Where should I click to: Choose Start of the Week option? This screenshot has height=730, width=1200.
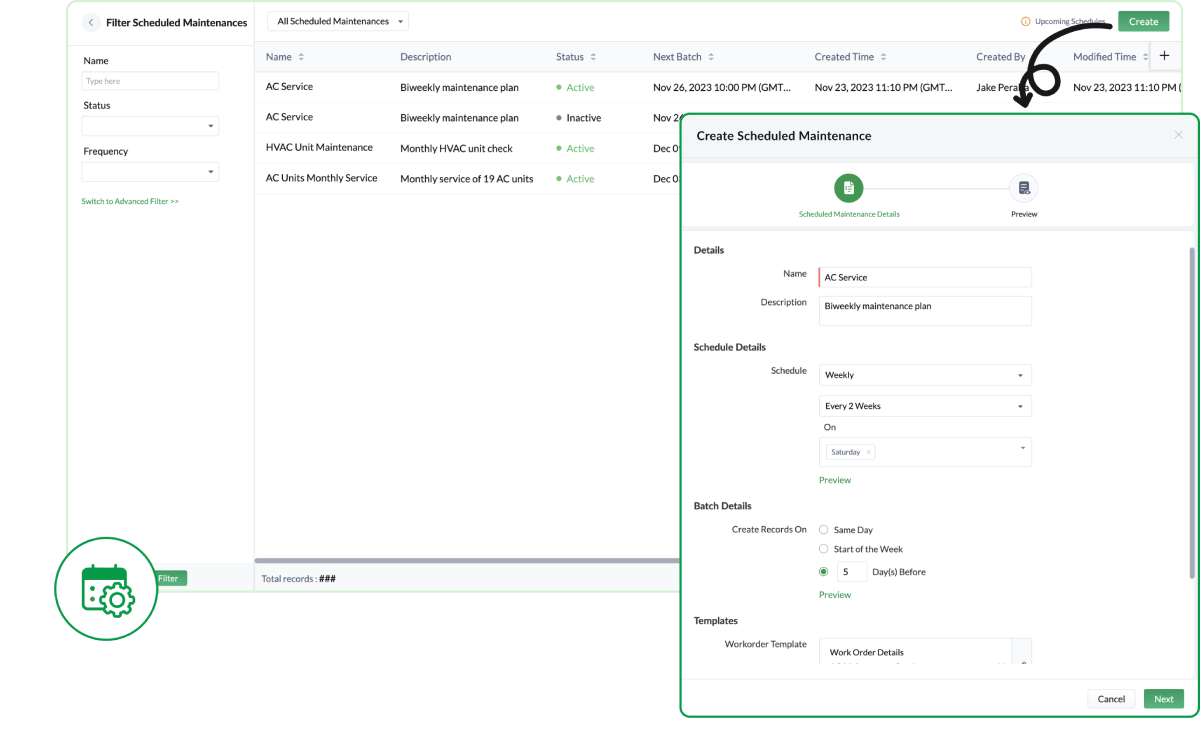(x=823, y=548)
